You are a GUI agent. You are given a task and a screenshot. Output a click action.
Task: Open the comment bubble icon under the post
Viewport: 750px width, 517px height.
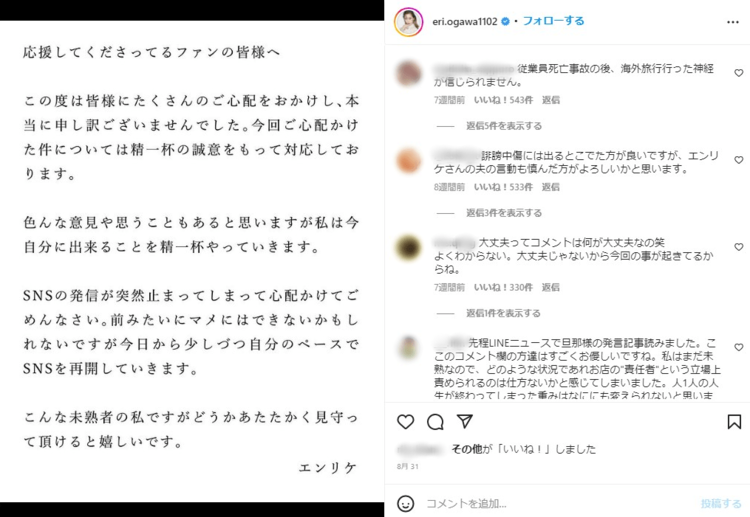coord(435,422)
